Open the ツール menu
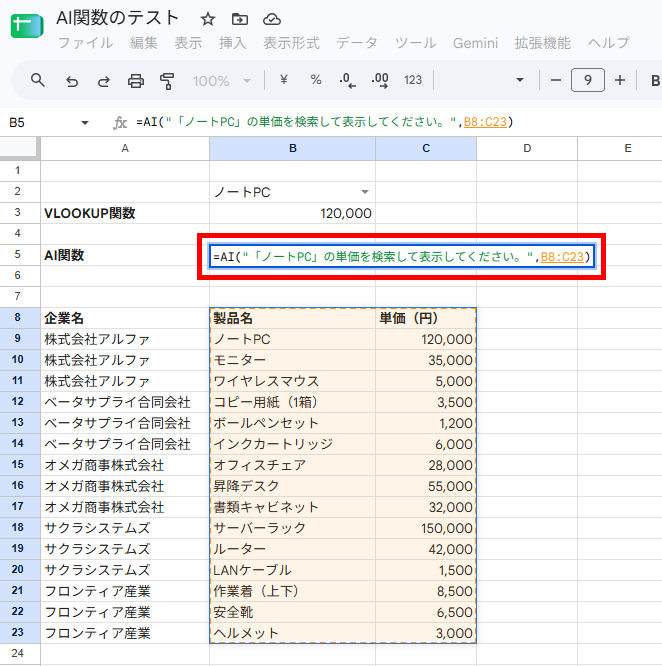This screenshot has width=662, height=666. pyautogui.click(x=415, y=43)
